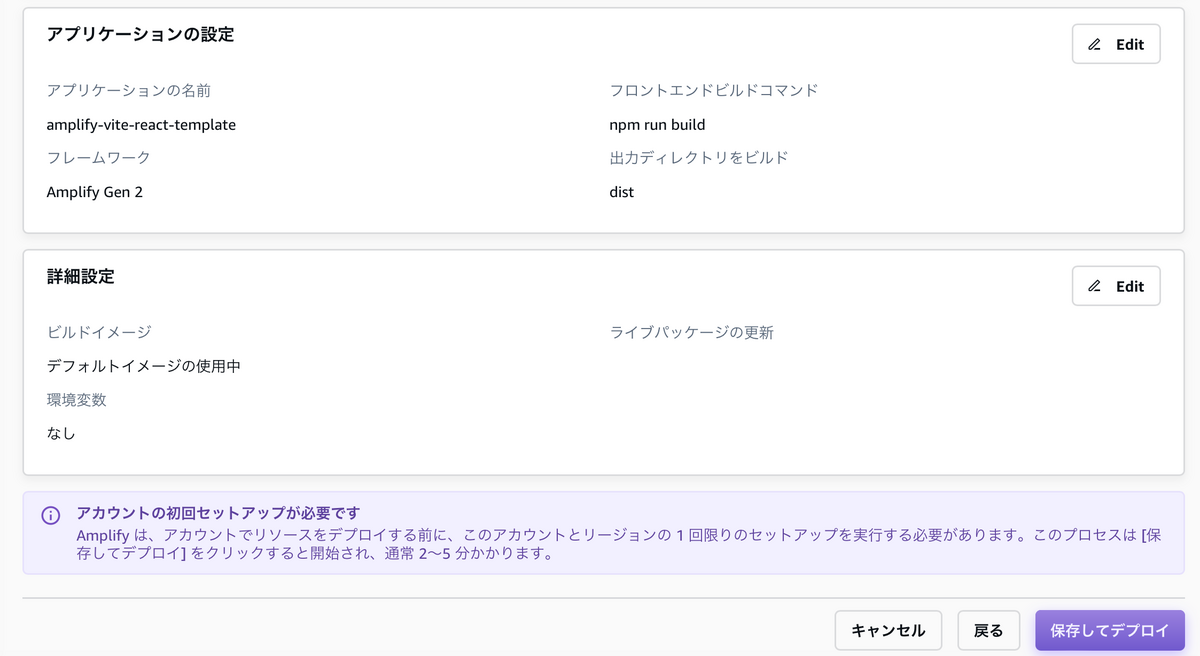
Task: Click 保存してデプロイ to deploy
Action: point(1110,631)
